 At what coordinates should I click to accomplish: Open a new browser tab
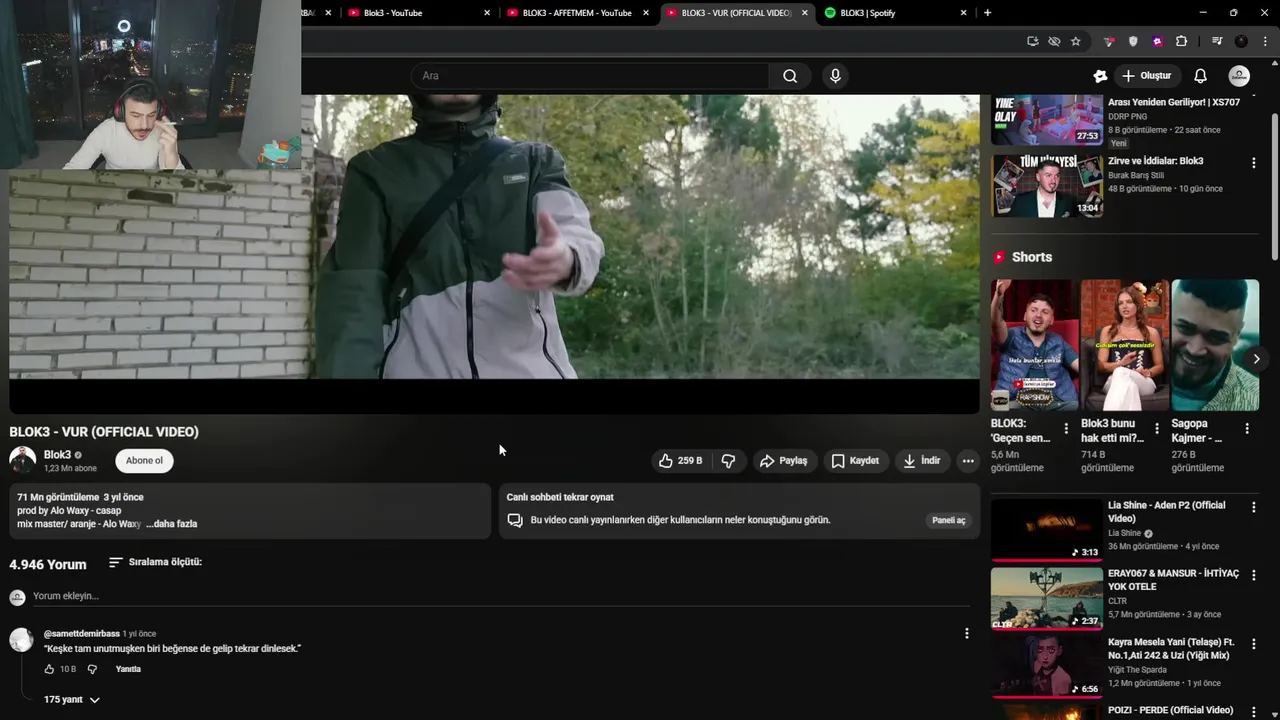click(x=987, y=13)
